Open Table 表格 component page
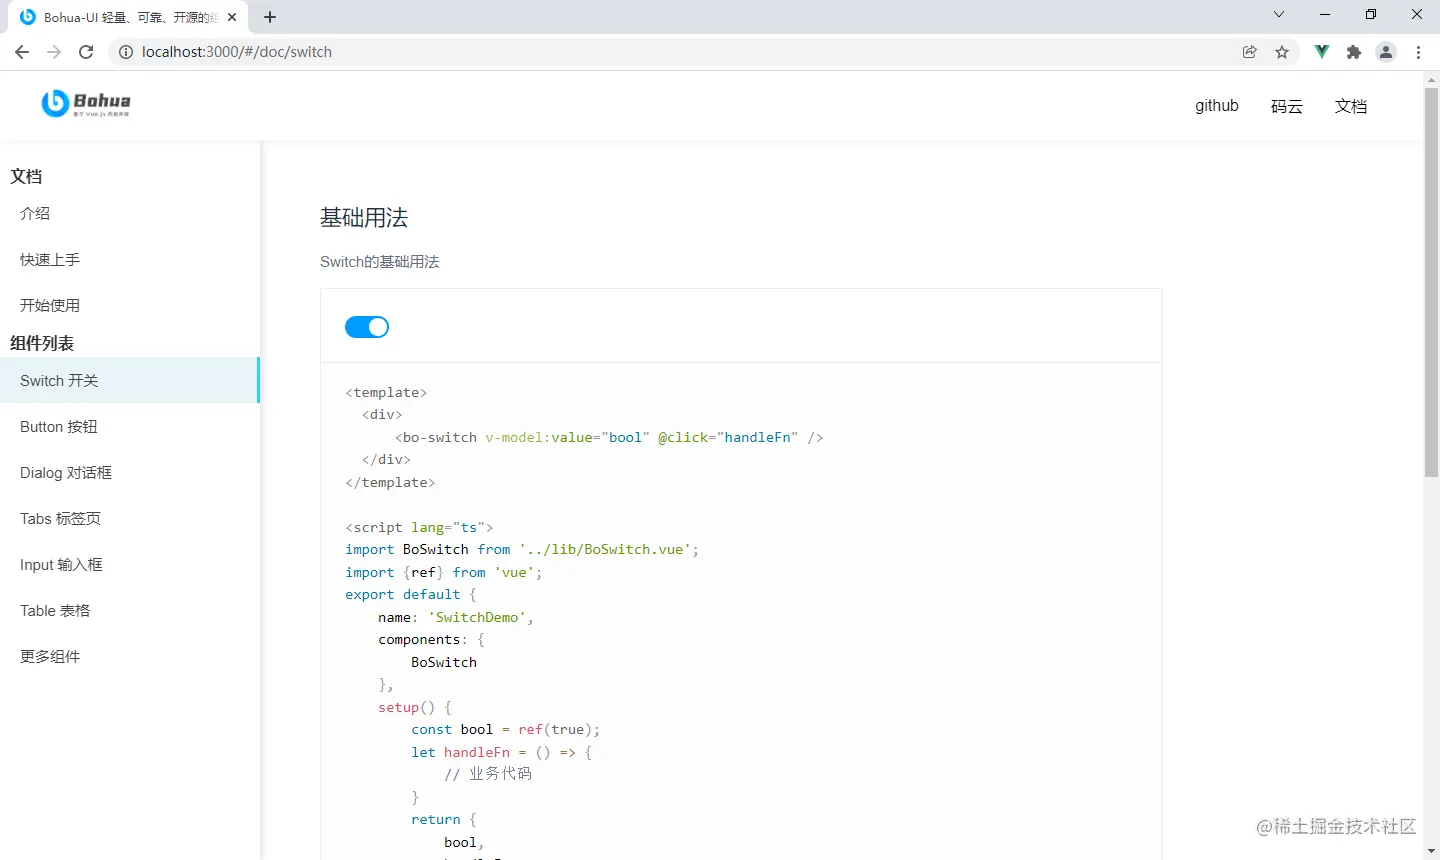Viewport: 1440px width, 860px height. 130,610
